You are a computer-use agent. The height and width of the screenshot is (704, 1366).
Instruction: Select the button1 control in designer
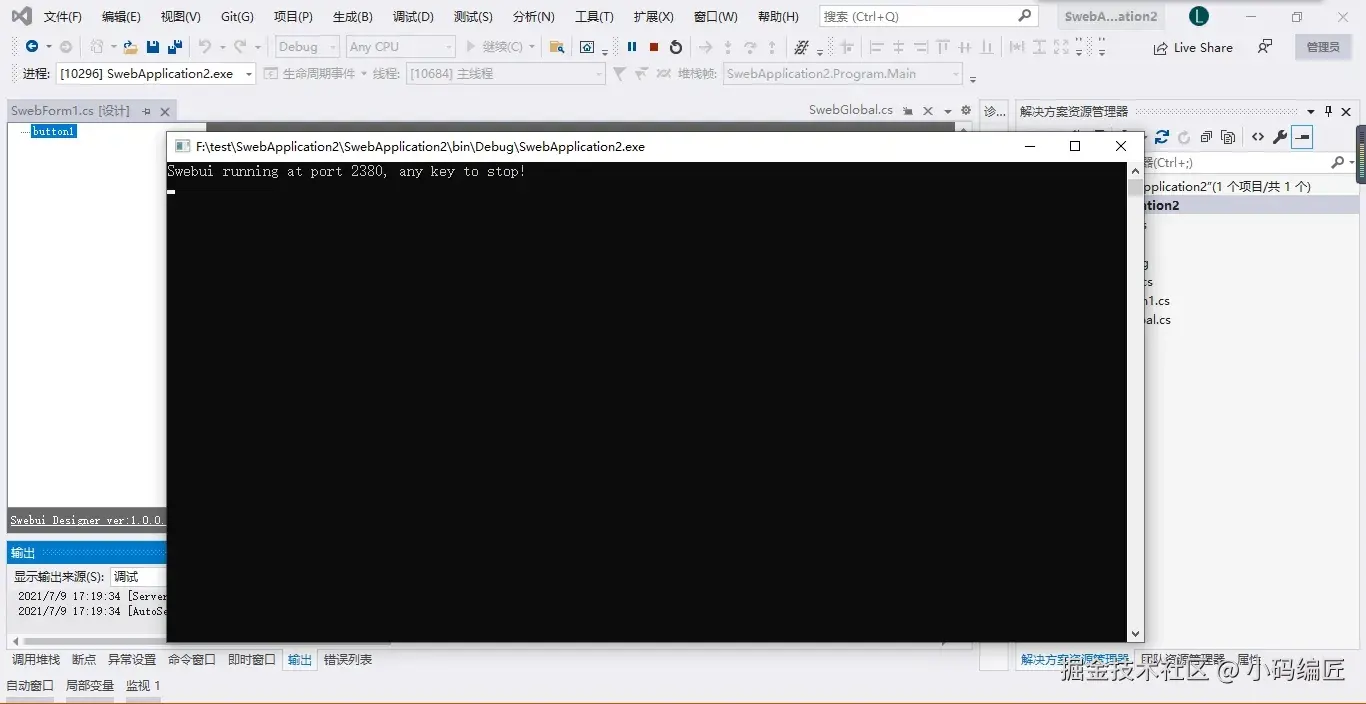pyautogui.click(x=53, y=131)
